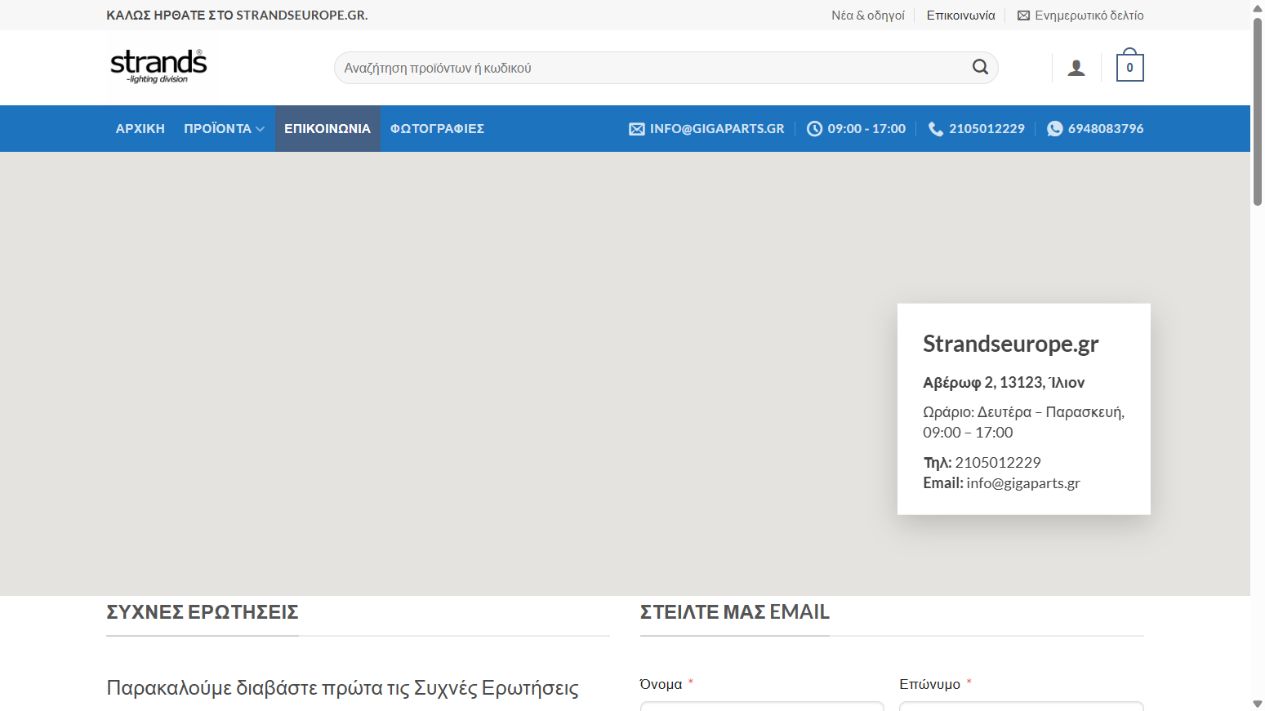
Task: Click the Strandseurope.gr heading in the info card
Action: (1011, 344)
